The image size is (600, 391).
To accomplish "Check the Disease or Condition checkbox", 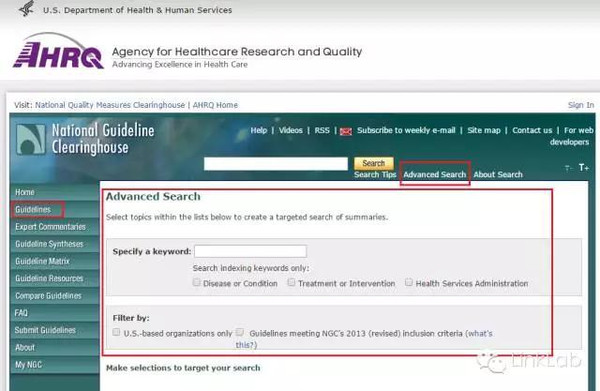I will 197,282.
